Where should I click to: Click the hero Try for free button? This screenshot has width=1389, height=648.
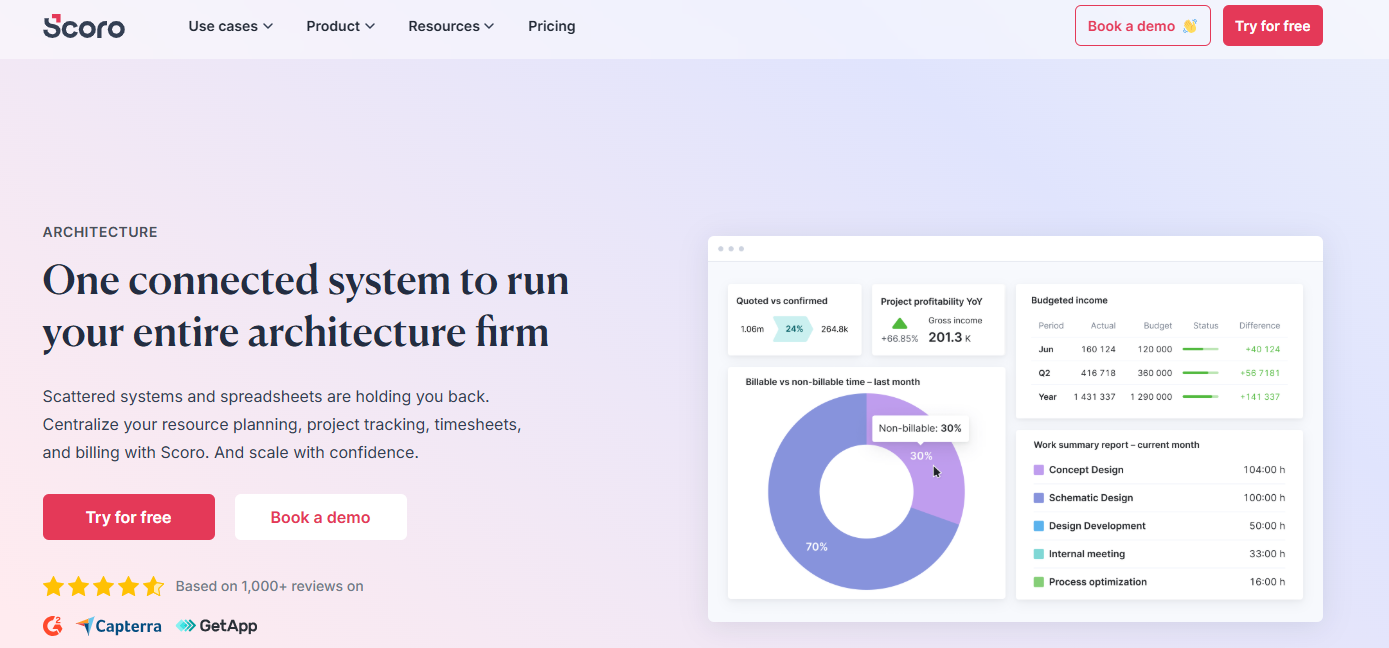[x=129, y=517]
